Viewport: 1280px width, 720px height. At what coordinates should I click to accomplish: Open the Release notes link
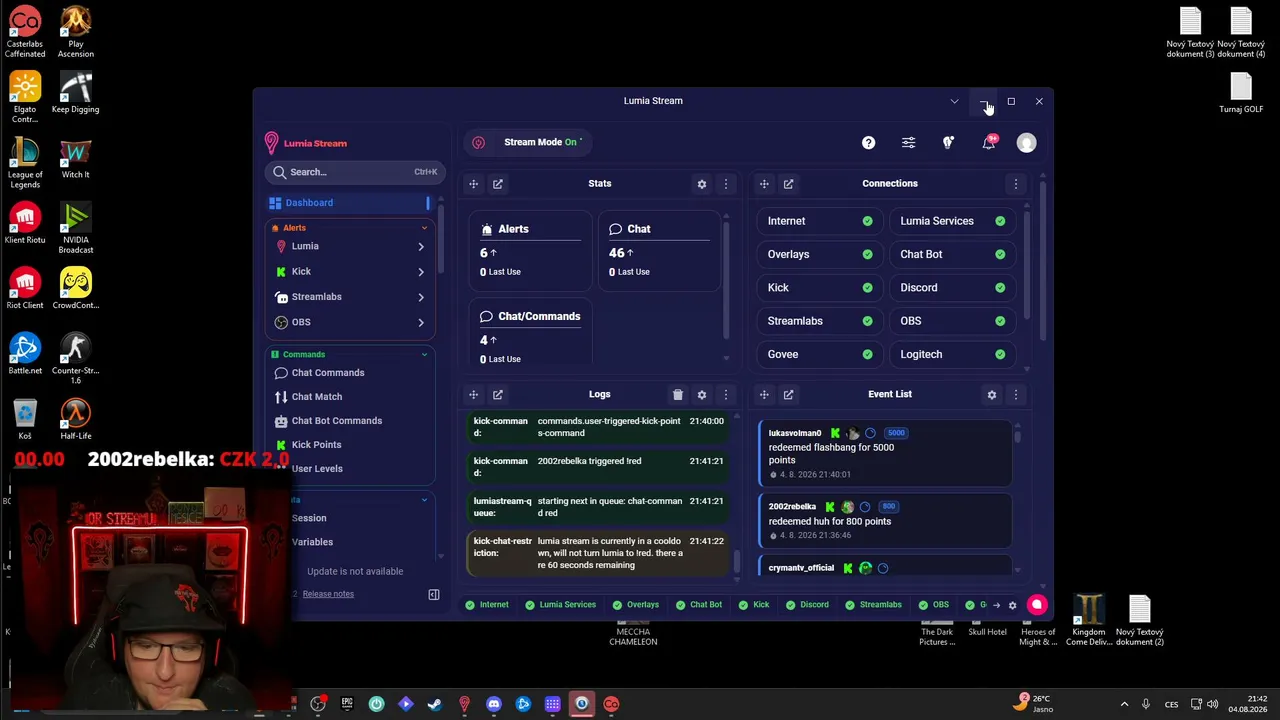(x=328, y=594)
